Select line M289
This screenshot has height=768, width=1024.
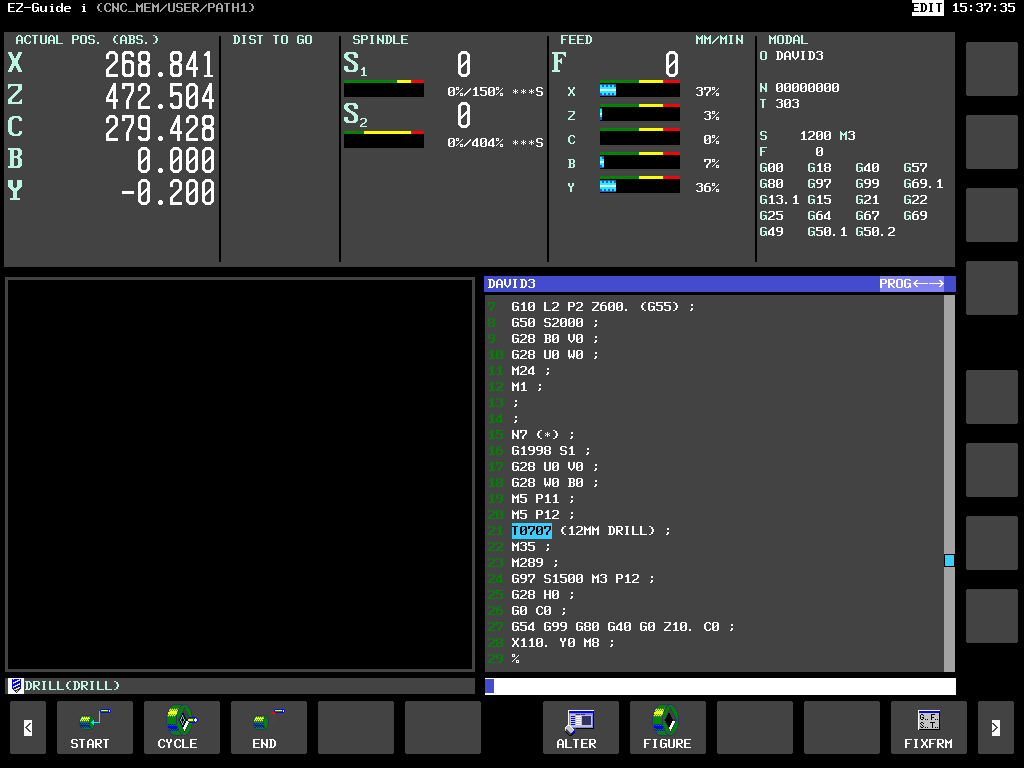[x=535, y=563]
